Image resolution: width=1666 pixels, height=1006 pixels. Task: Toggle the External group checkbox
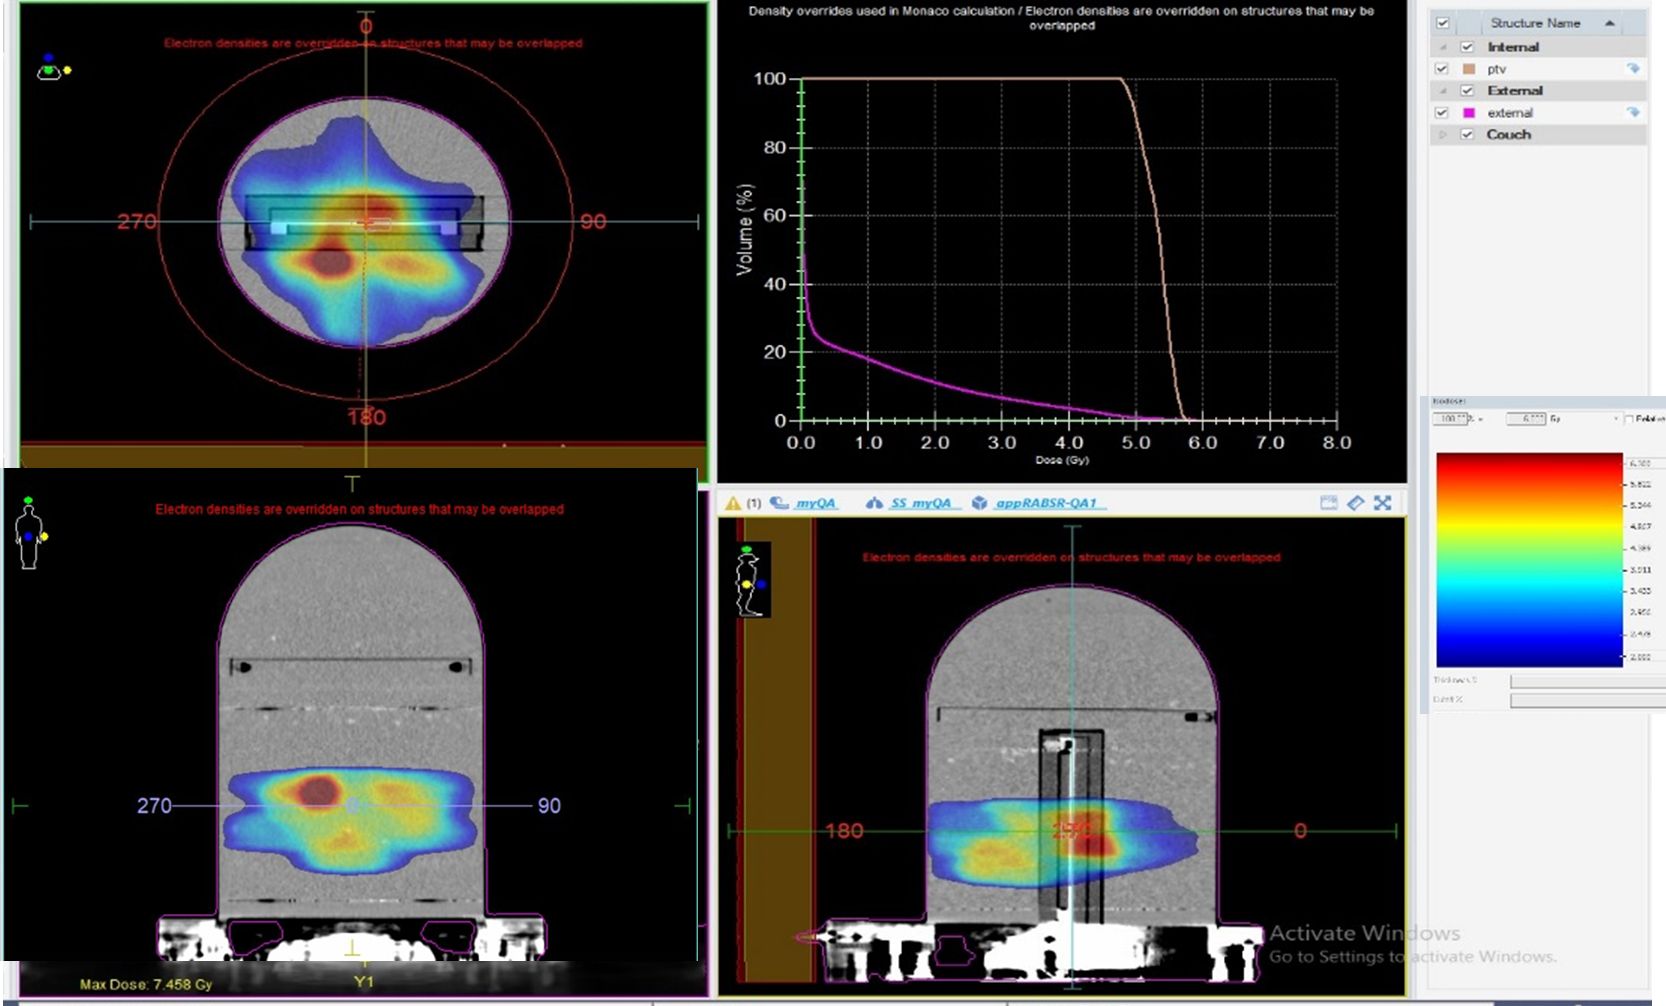[1467, 91]
